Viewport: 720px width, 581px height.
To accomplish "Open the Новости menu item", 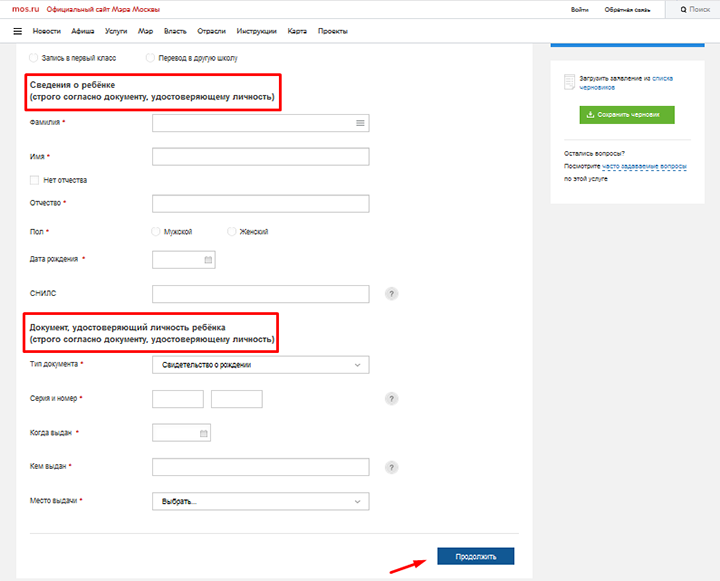I will pos(47,31).
